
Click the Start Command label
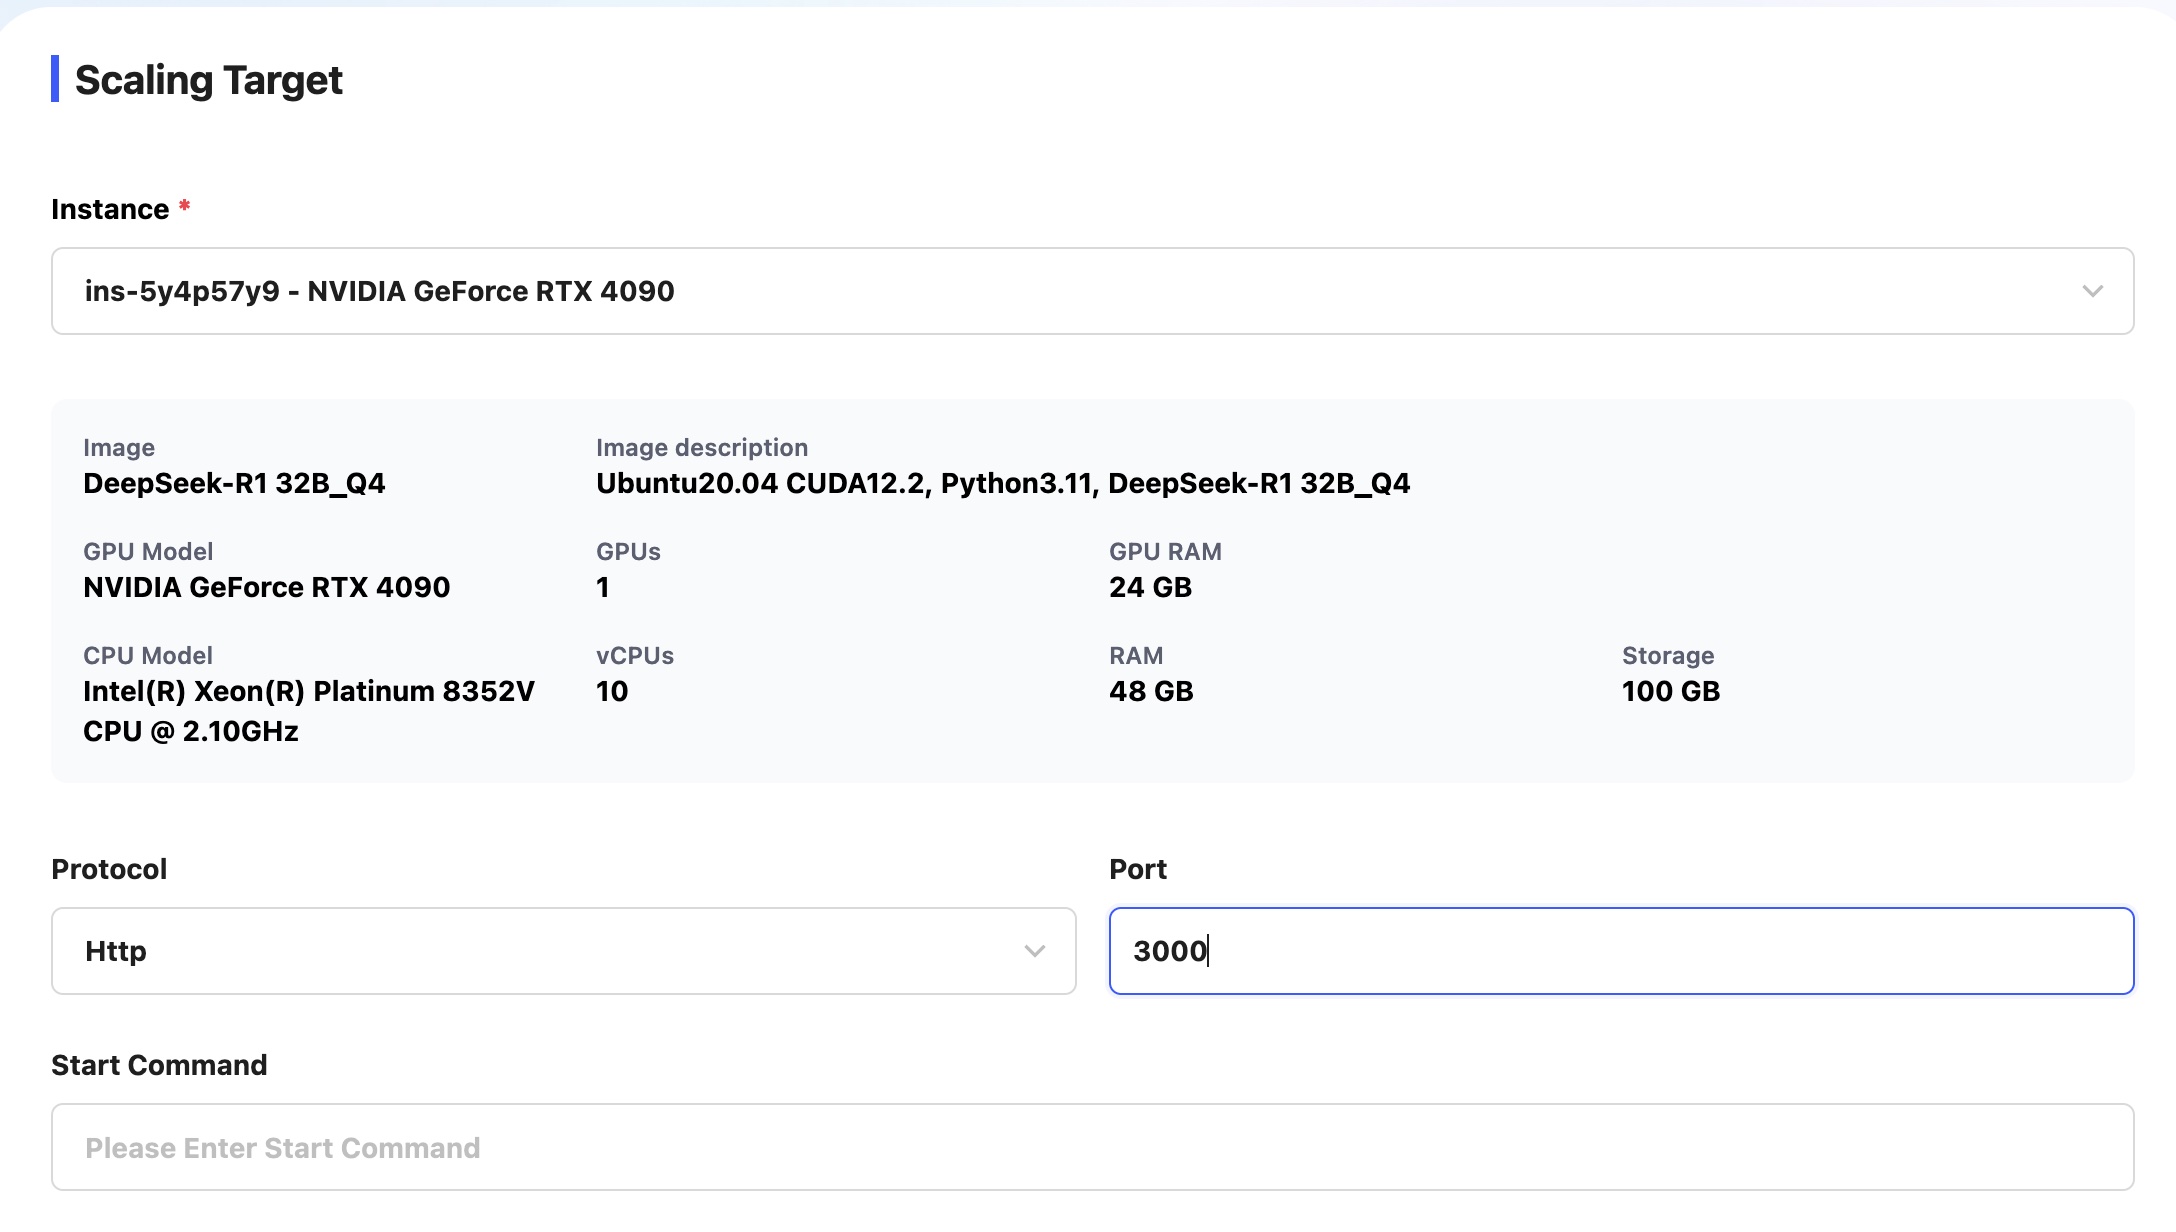159,1065
